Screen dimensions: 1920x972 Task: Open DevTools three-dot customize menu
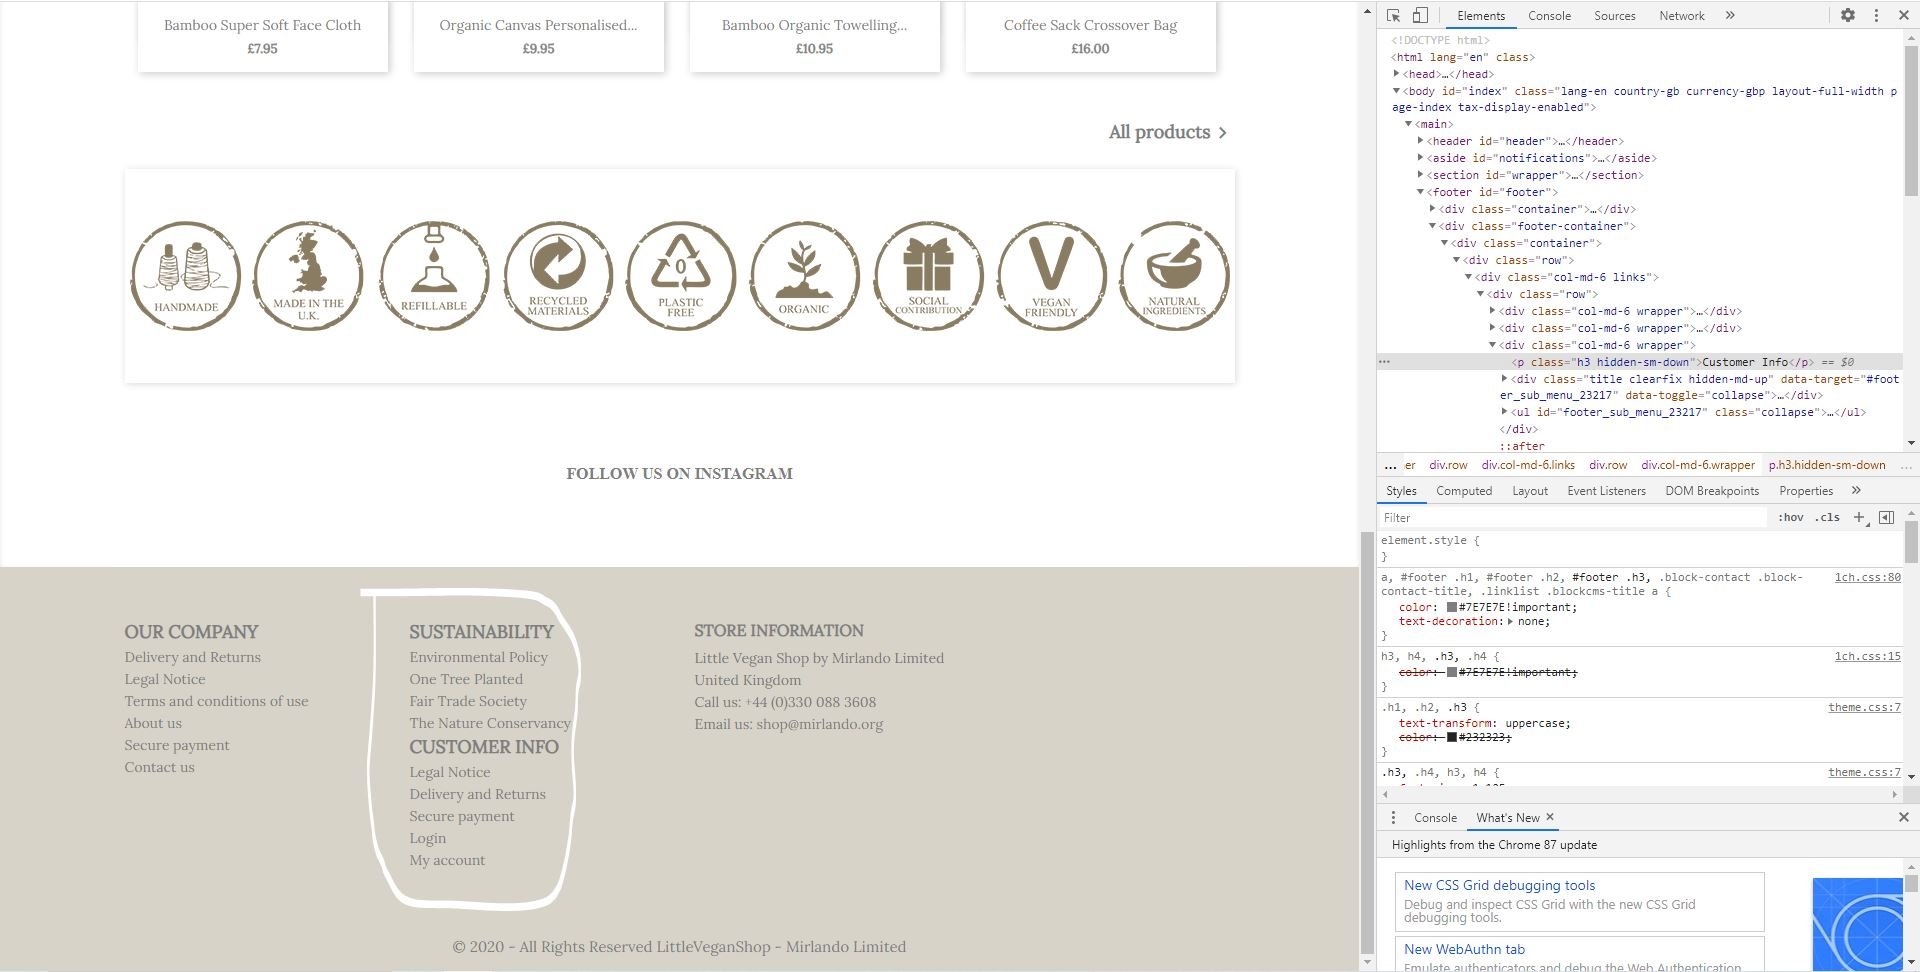click(1876, 15)
